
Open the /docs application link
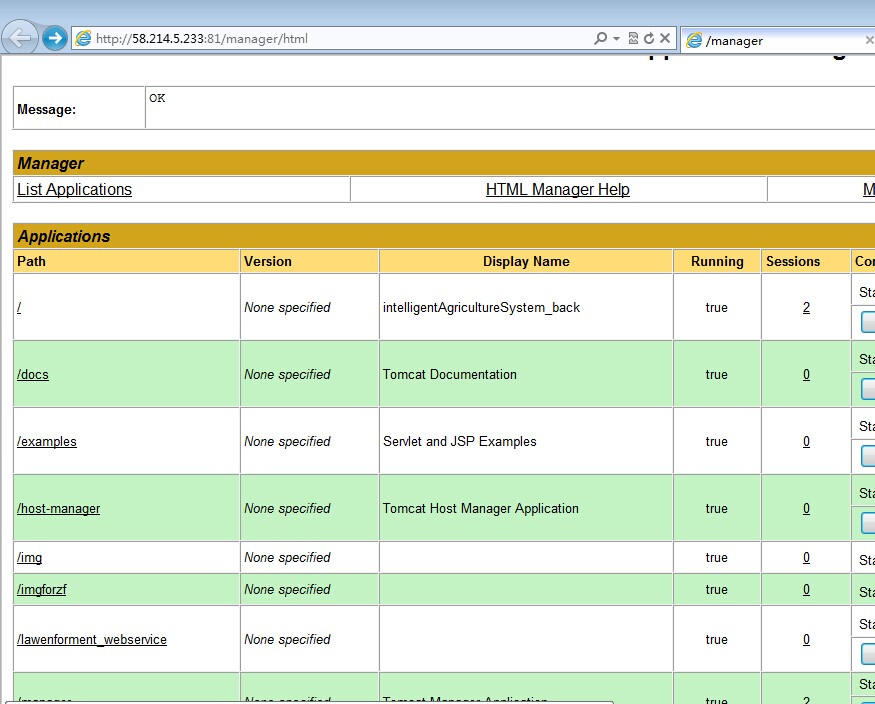pos(33,374)
